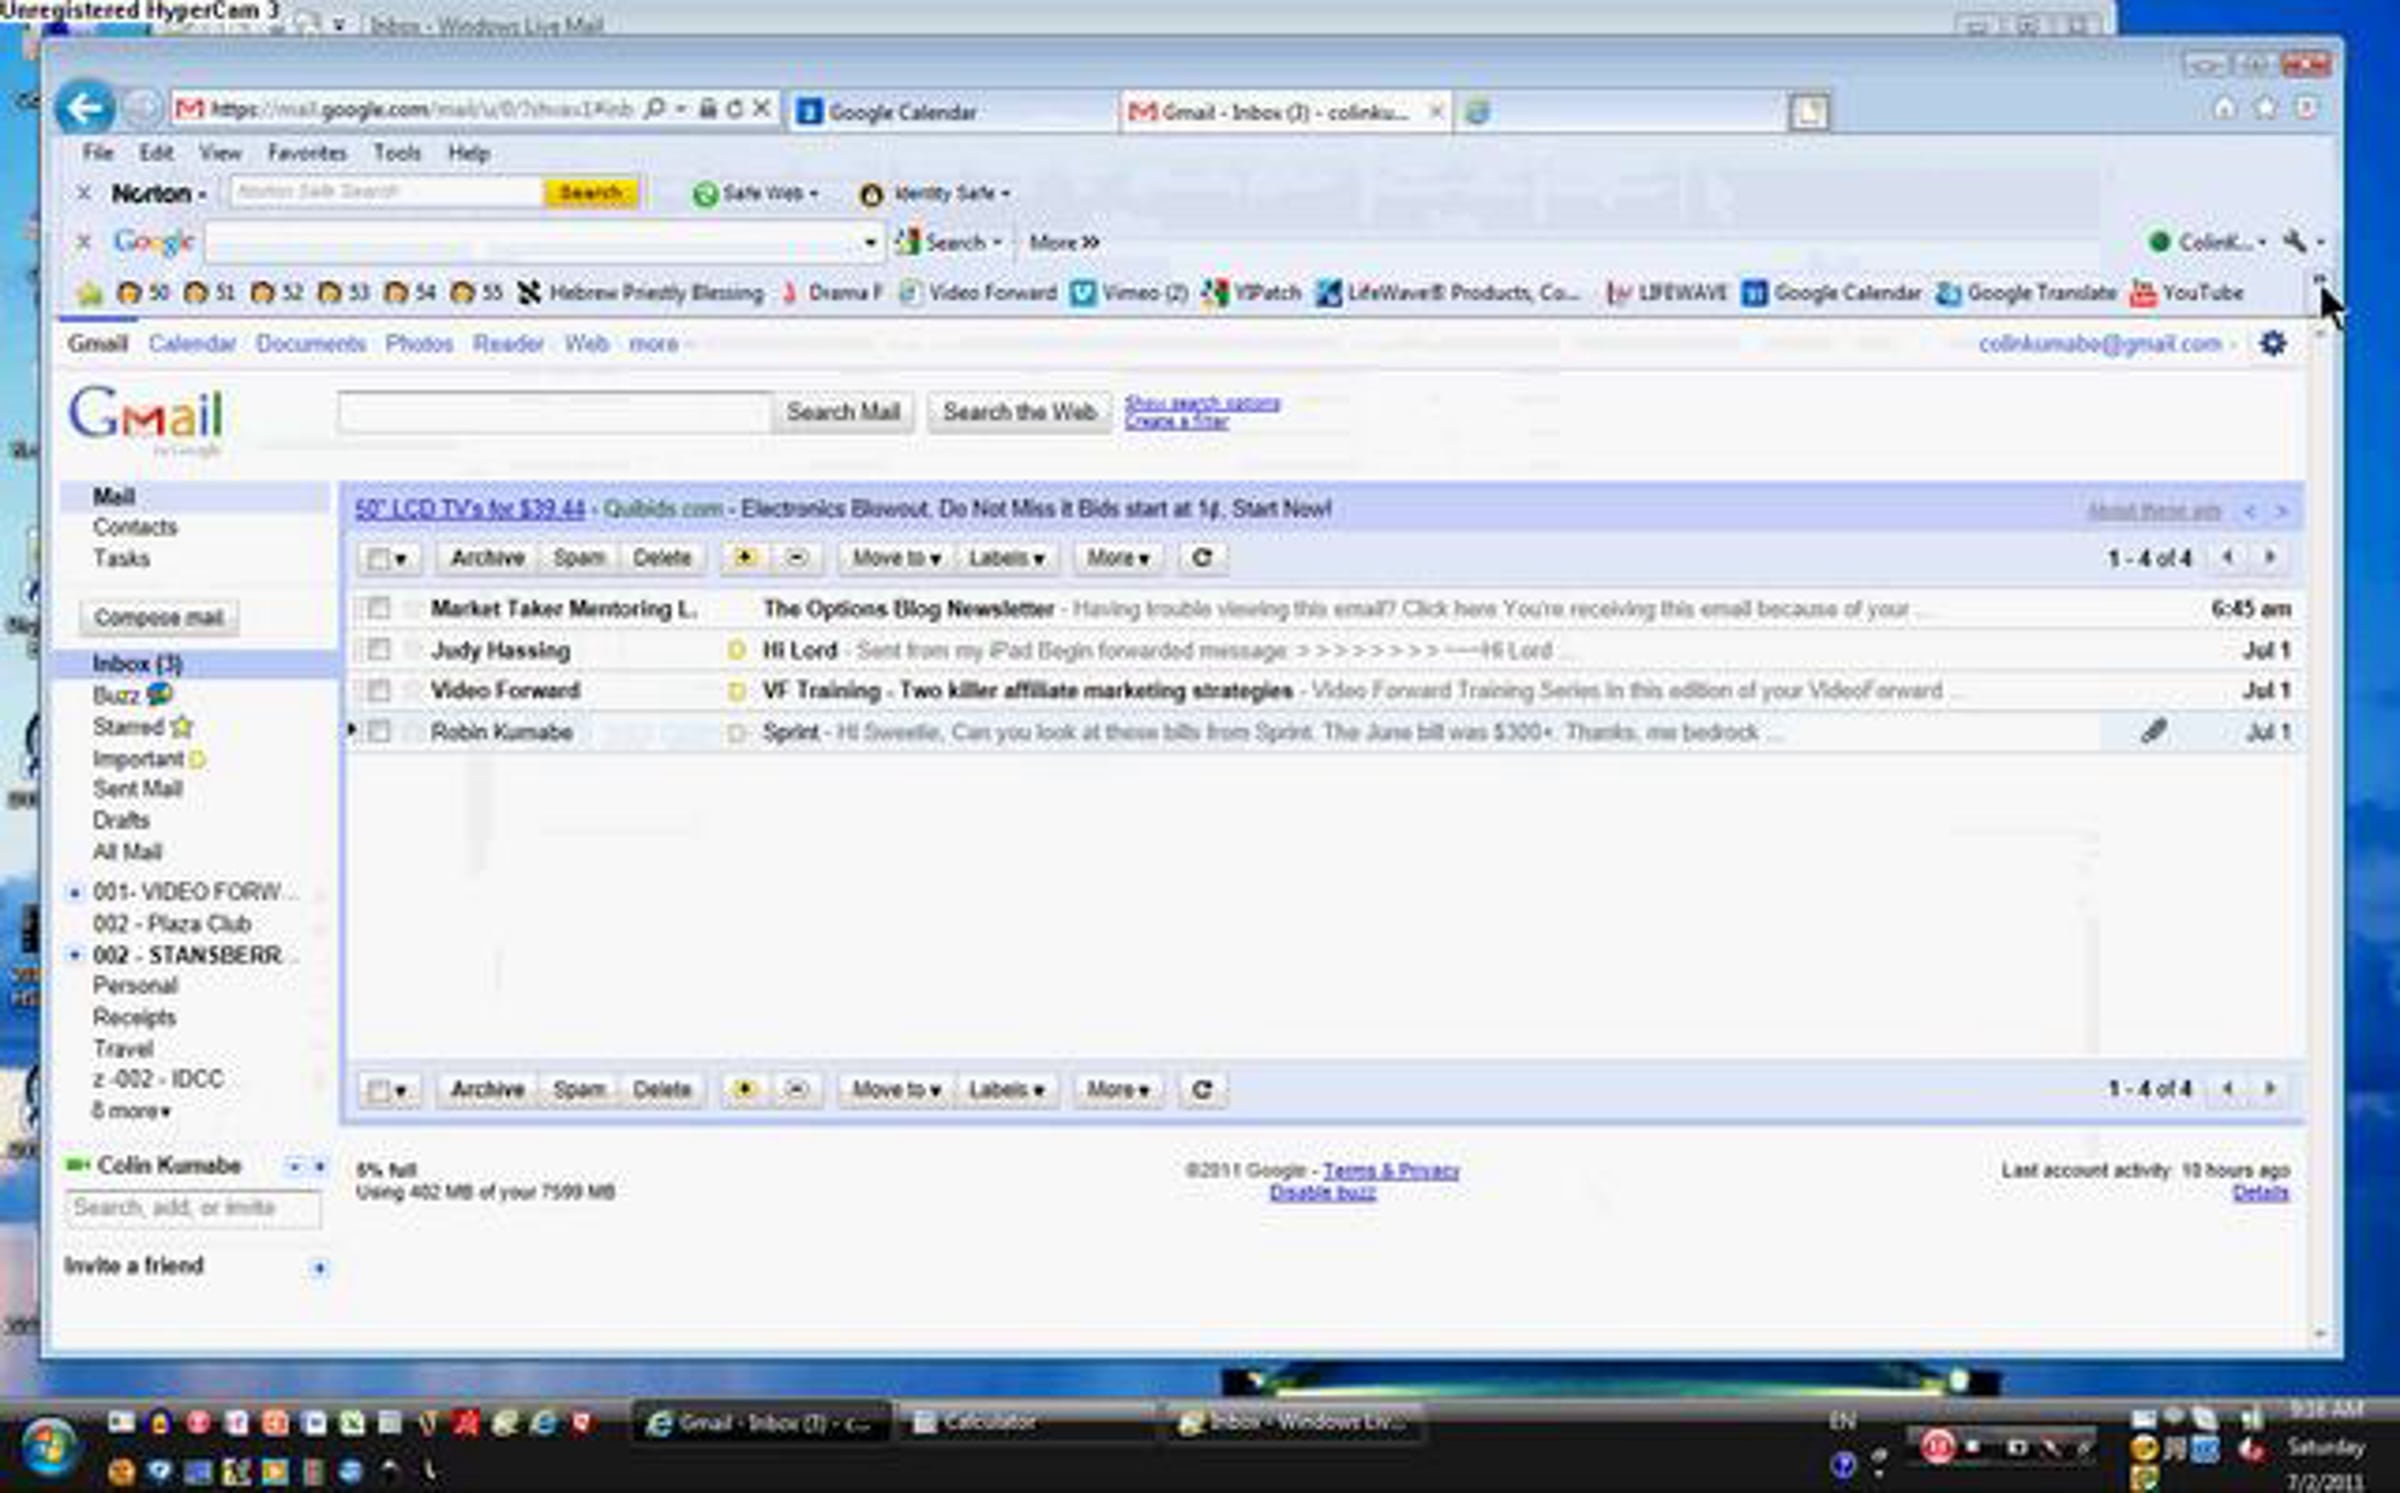Check the Judy Hassing email checkbox
2400x1493 pixels.
tap(378, 650)
